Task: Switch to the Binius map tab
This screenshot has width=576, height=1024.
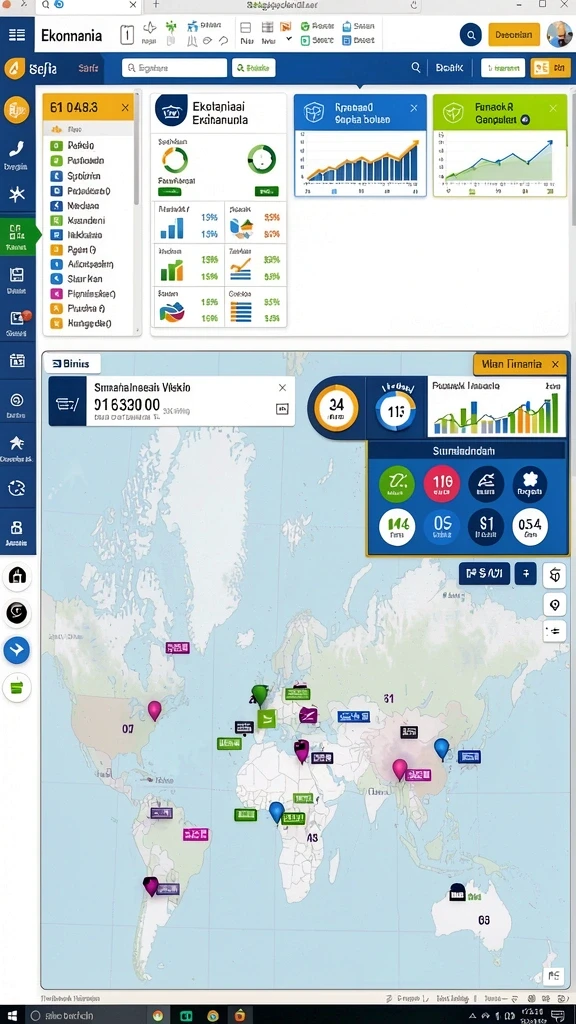Action: tap(71, 364)
